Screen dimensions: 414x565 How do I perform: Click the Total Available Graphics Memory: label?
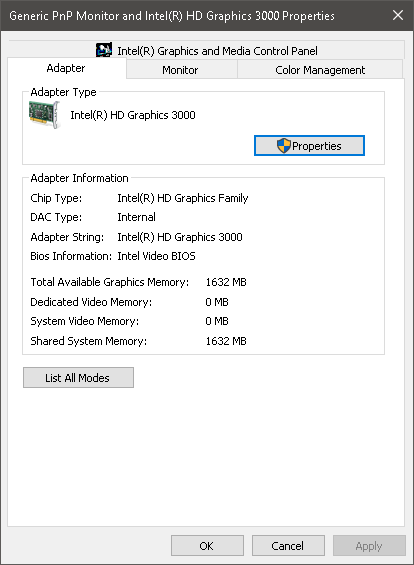click(x=110, y=282)
